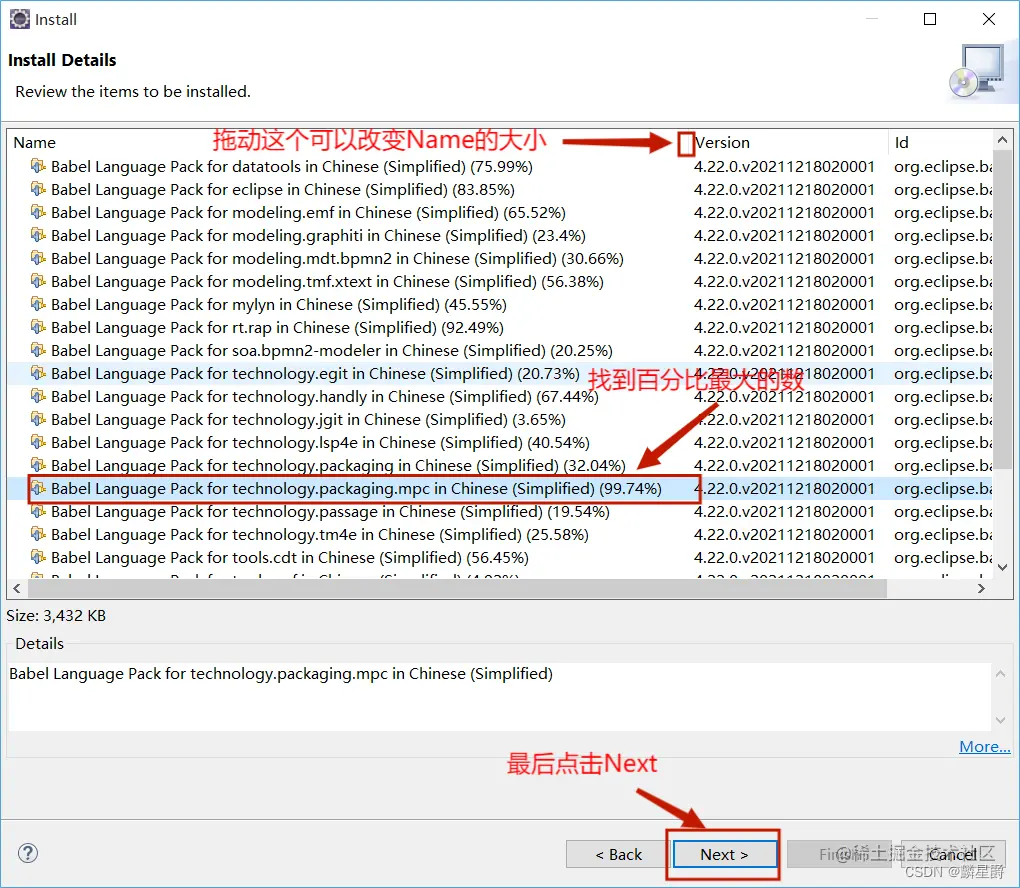Click the plugin icon beside the modeling.mdt.bpmn2 language pack
Screen dimensions: 1020x888
38,258
